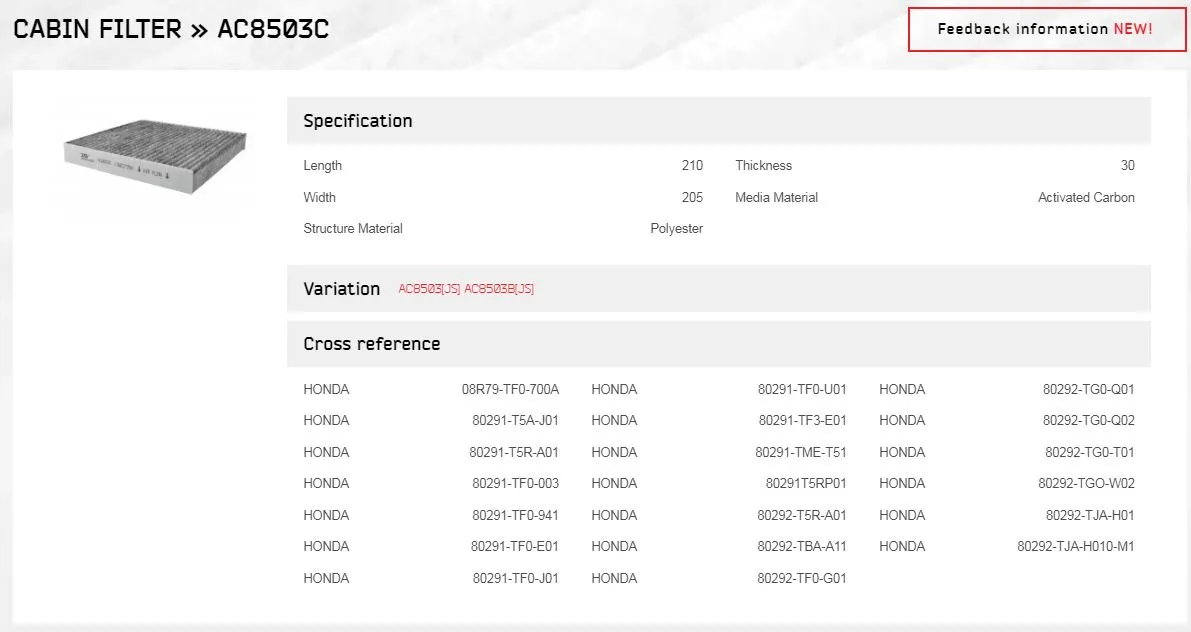This screenshot has width=1191, height=632.
Task: Click Honda part number 80291-T5A-J01
Action: [x=515, y=420]
